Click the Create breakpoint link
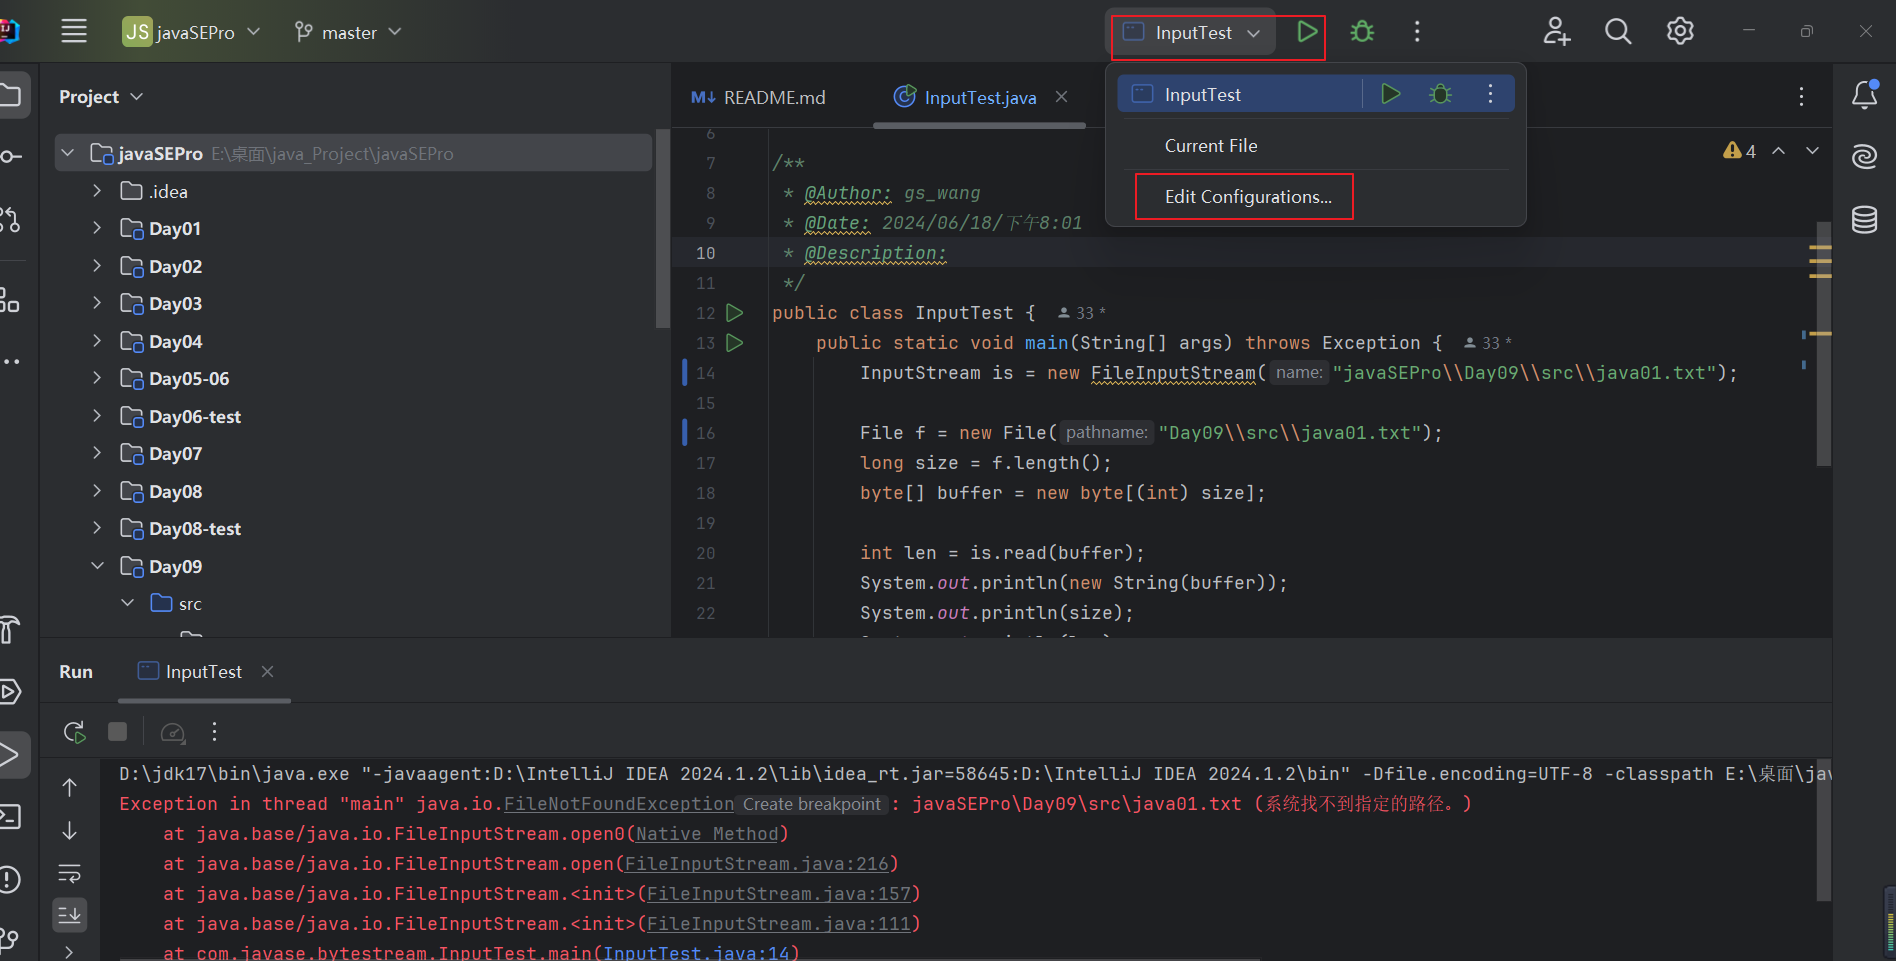Screen dimensions: 1896x961 point(812,804)
